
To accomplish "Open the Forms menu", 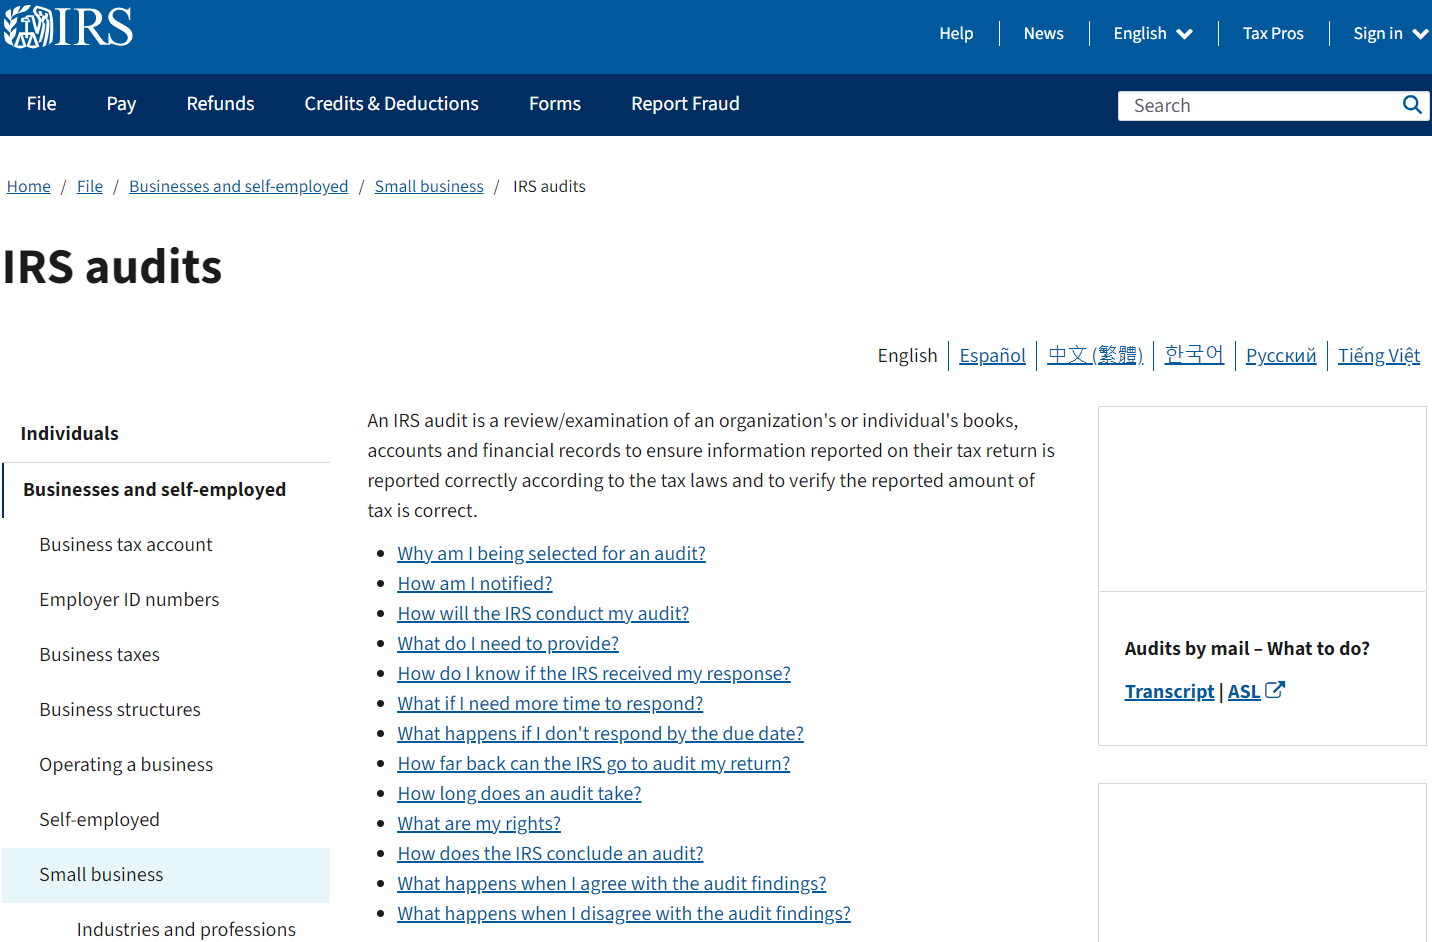I will [x=555, y=104].
